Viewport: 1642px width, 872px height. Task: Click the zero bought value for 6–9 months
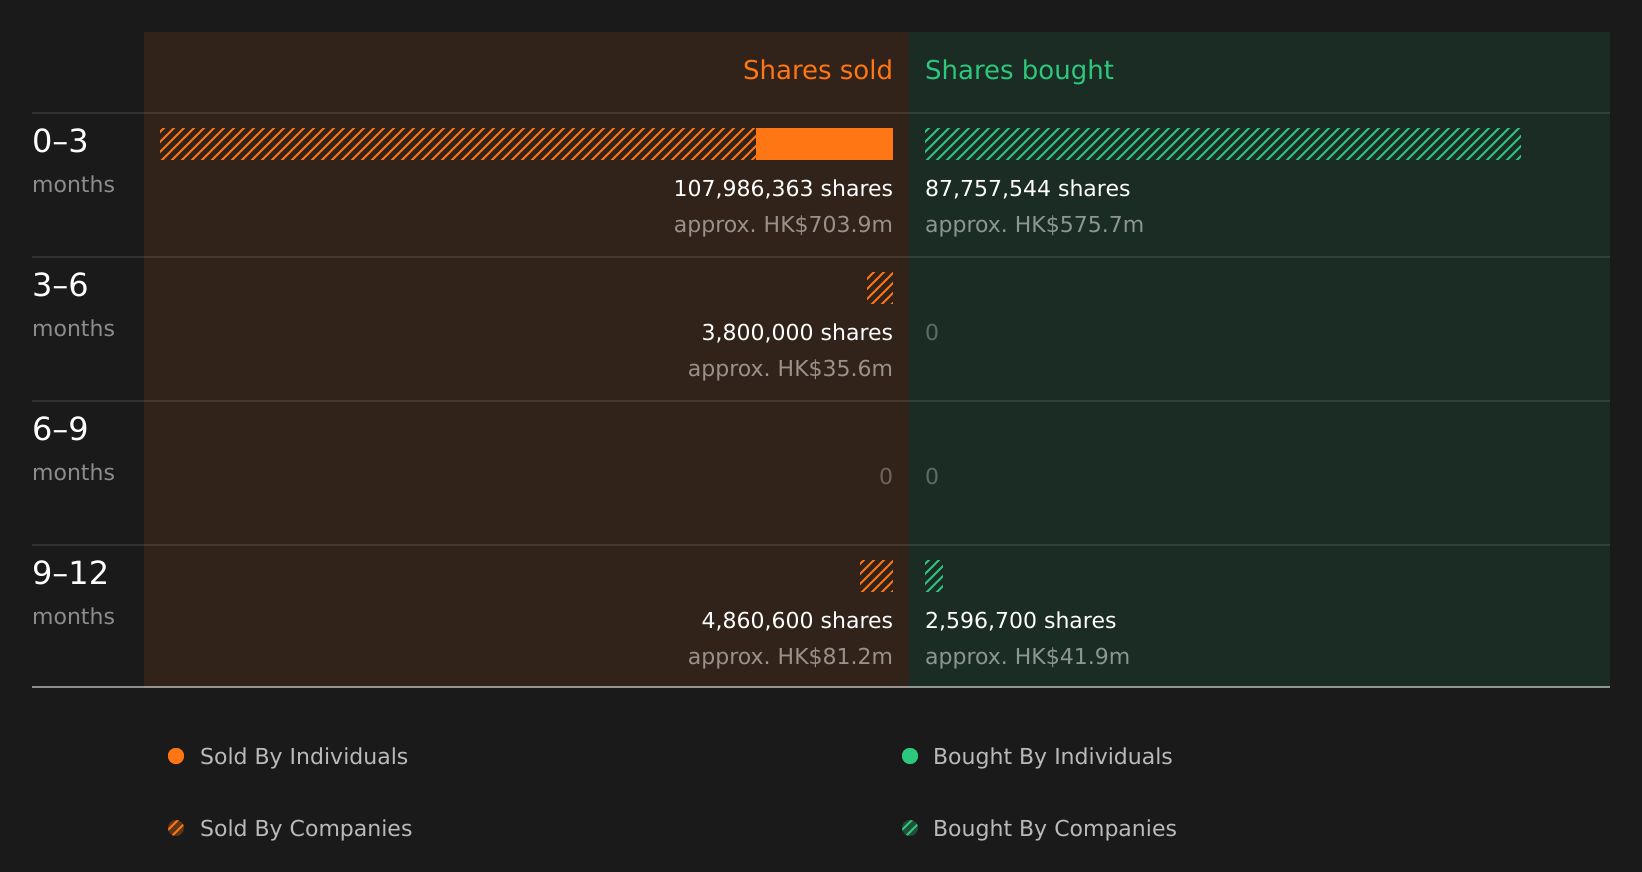932,477
